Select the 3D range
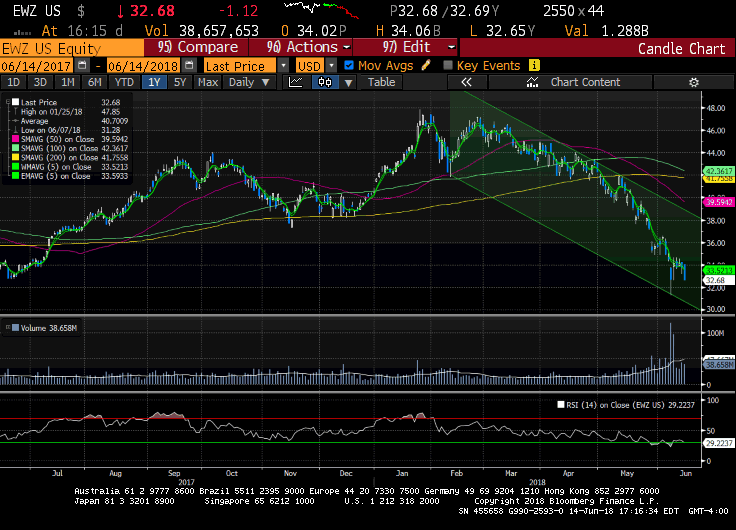 click(x=40, y=82)
